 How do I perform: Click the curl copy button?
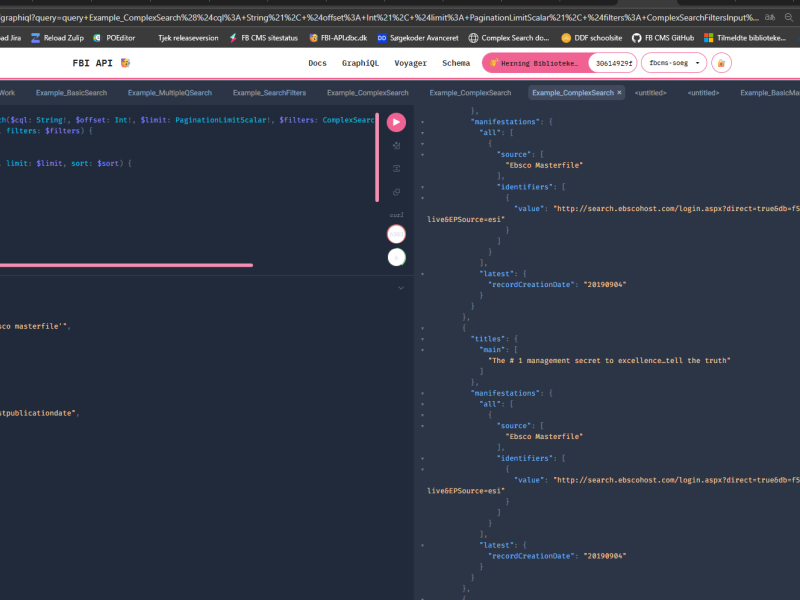pos(396,214)
